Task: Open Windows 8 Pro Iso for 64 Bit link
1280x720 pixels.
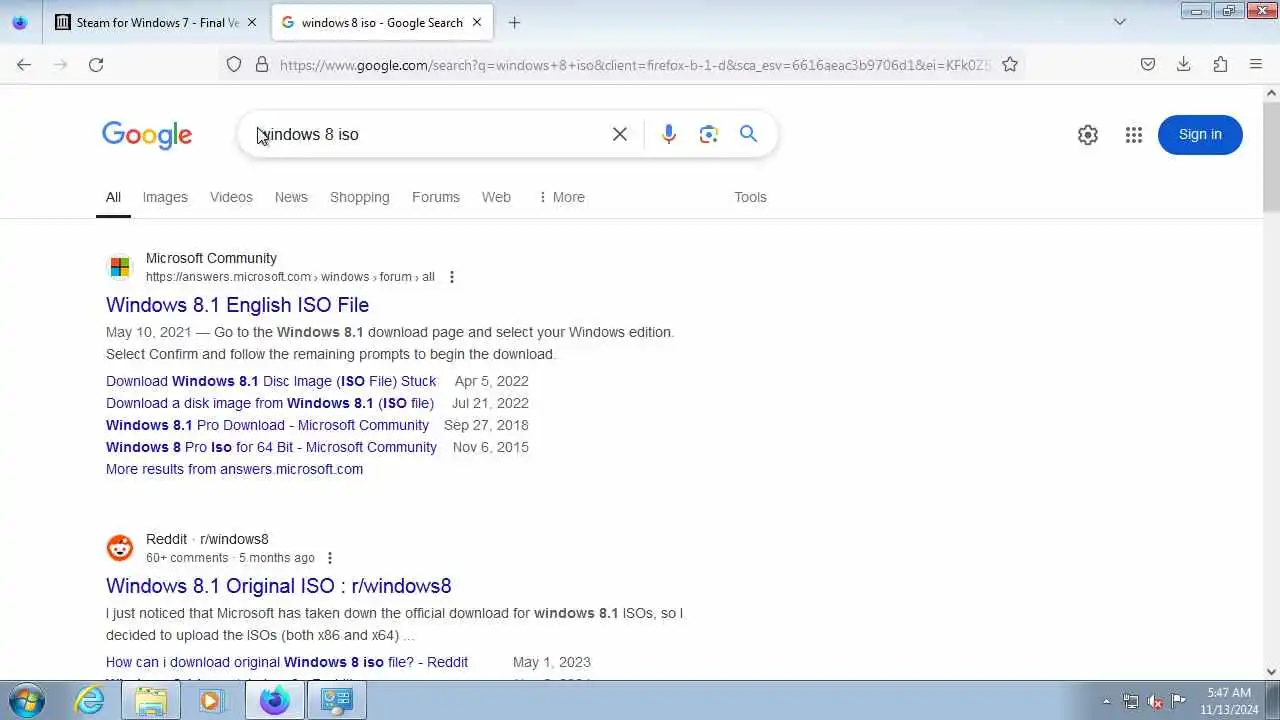Action: tap(271, 447)
